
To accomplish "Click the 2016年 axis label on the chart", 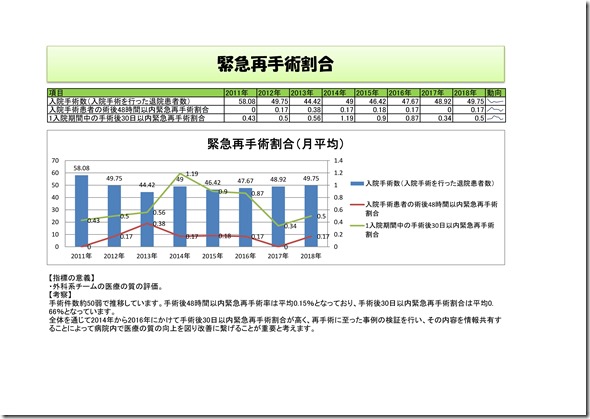I will (x=245, y=256).
